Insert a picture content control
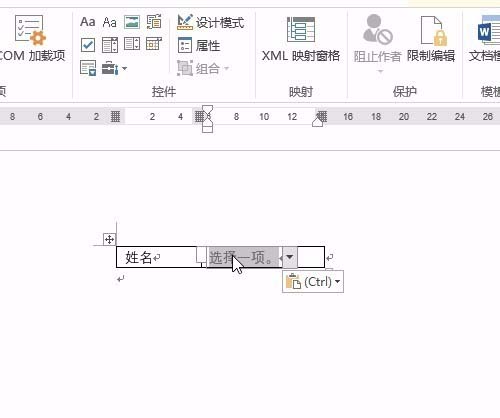 coord(132,22)
